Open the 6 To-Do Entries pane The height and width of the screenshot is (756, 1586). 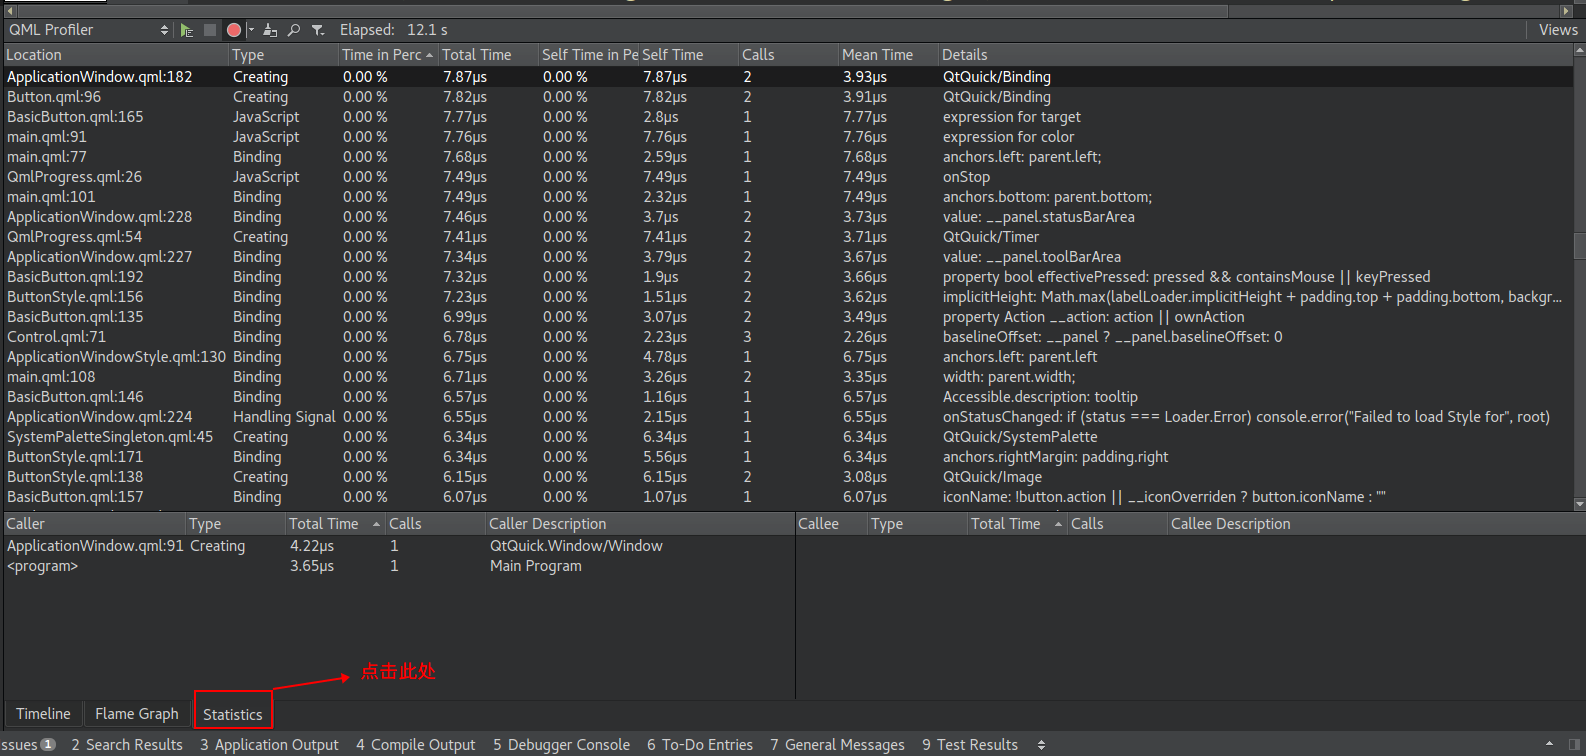pyautogui.click(x=700, y=745)
